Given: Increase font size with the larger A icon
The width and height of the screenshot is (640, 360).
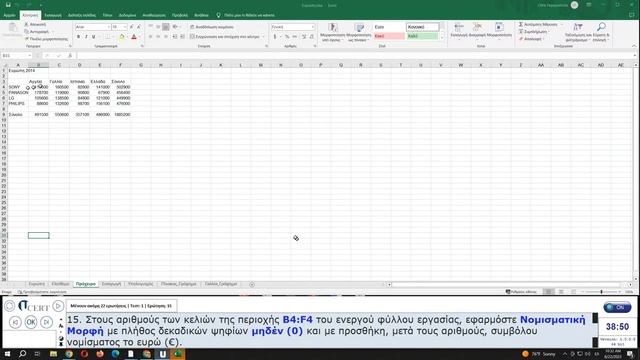Looking at the screenshot, I should tap(131, 27).
